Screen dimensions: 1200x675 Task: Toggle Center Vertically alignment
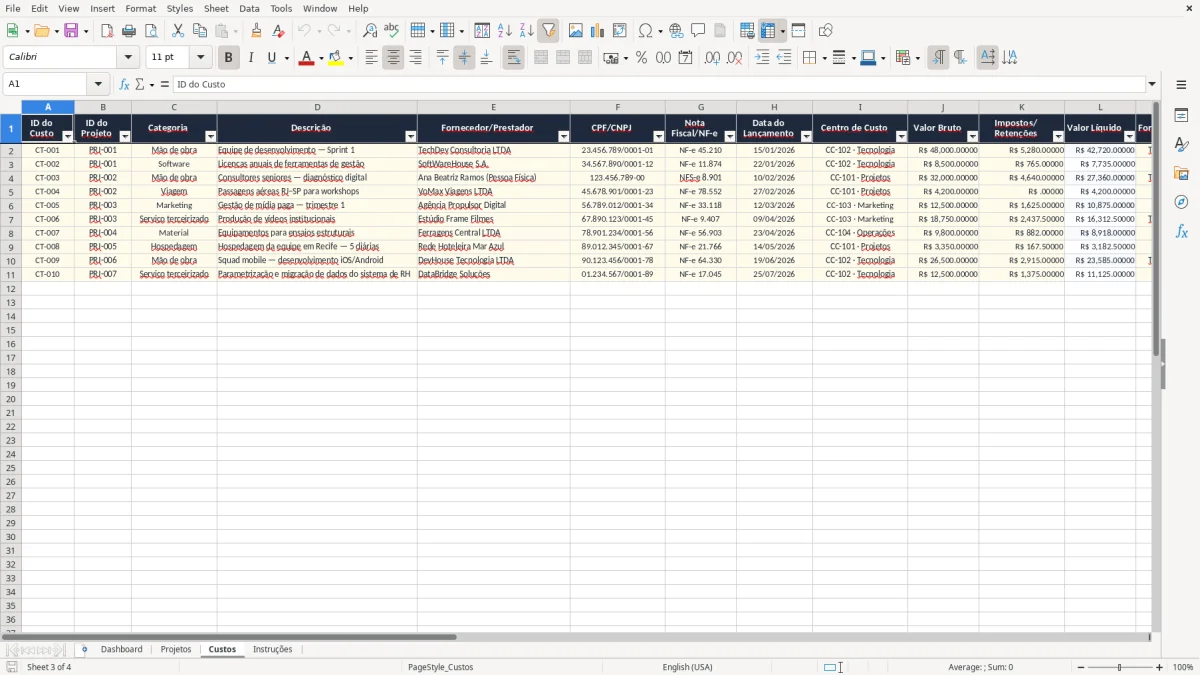click(464, 58)
